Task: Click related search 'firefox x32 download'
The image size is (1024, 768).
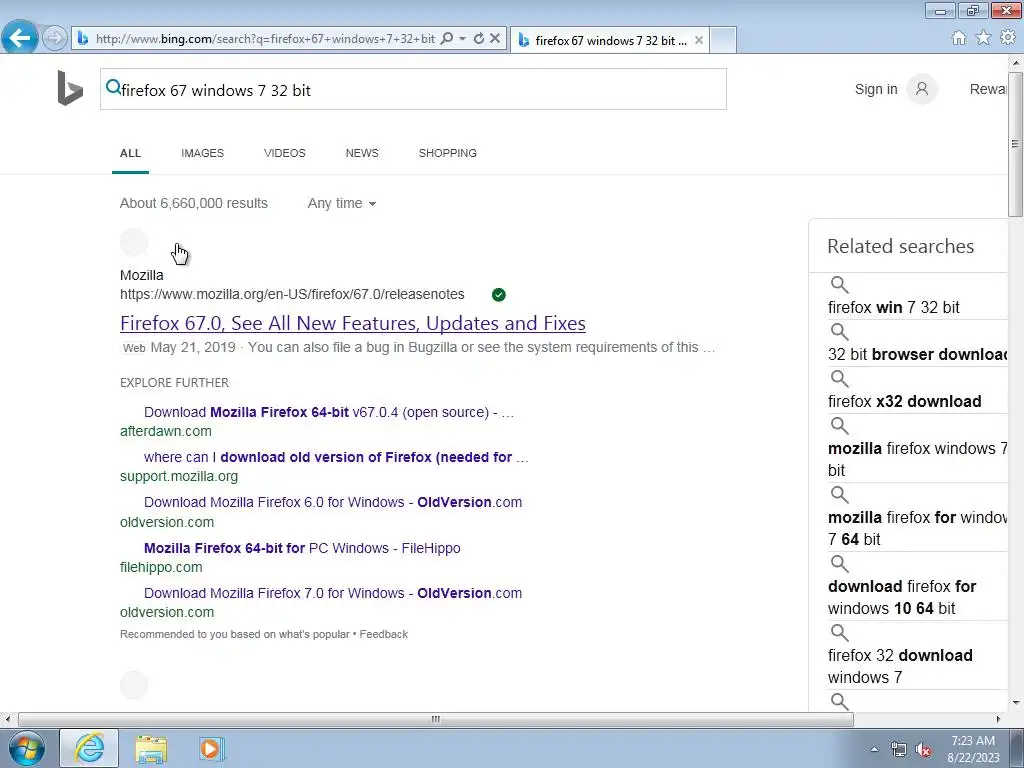Action: coord(904,401)
